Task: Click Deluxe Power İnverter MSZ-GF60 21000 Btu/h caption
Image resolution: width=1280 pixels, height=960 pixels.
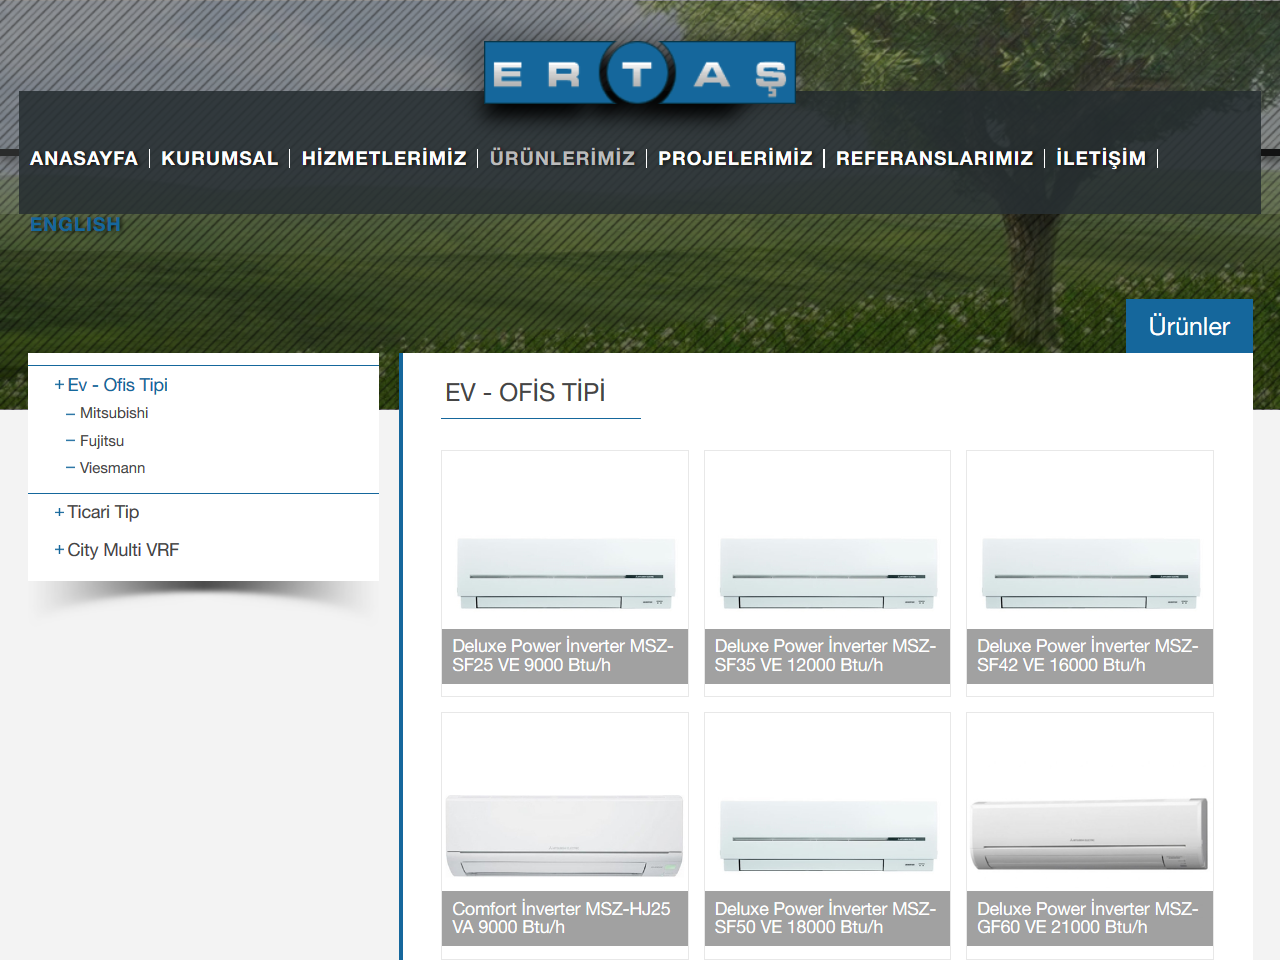Action: pyautogui.click(x=1090, y=918)
